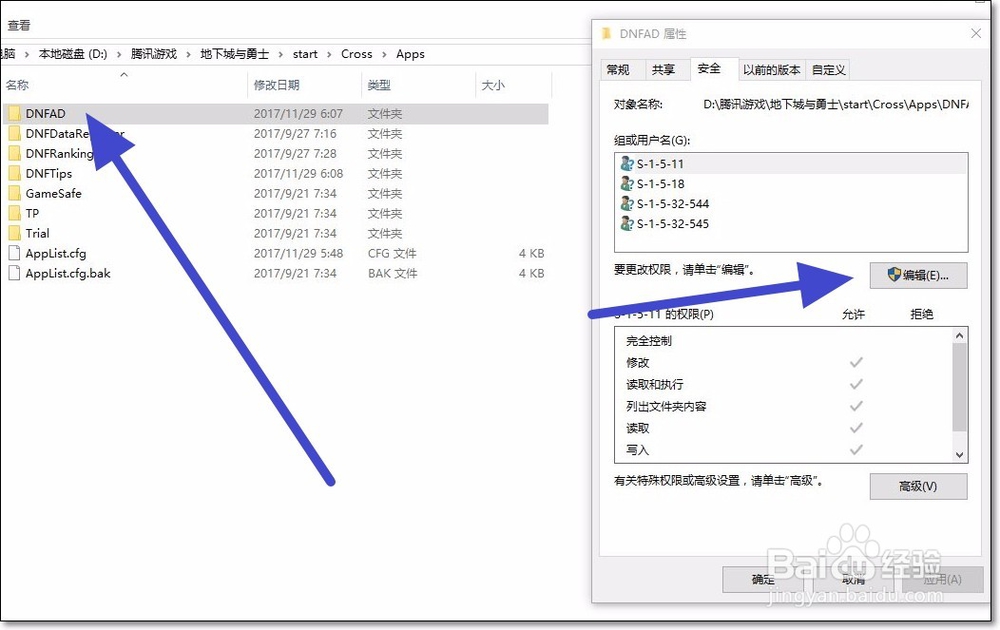Click the date 2017/11/29 6:08
The width and height of the screenshot is (1000, 630).
click(298, 173)
